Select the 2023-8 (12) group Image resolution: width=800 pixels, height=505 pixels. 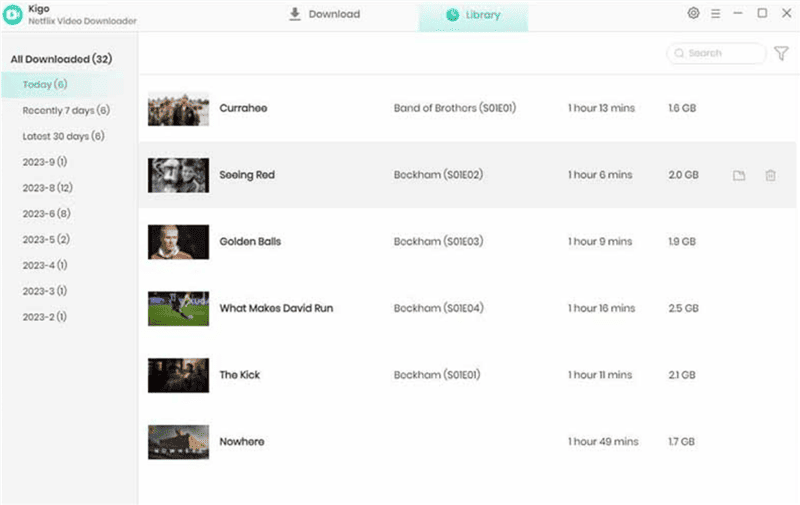(47, 188)
